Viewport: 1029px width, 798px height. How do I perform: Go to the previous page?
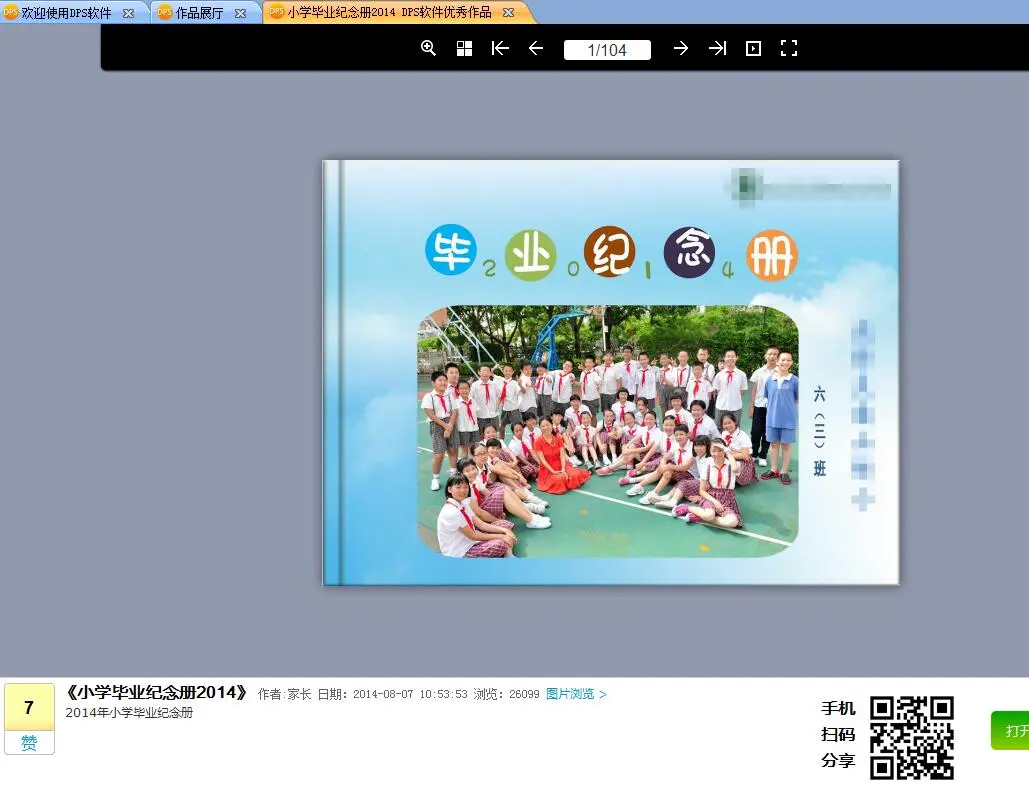coord(535,48)
